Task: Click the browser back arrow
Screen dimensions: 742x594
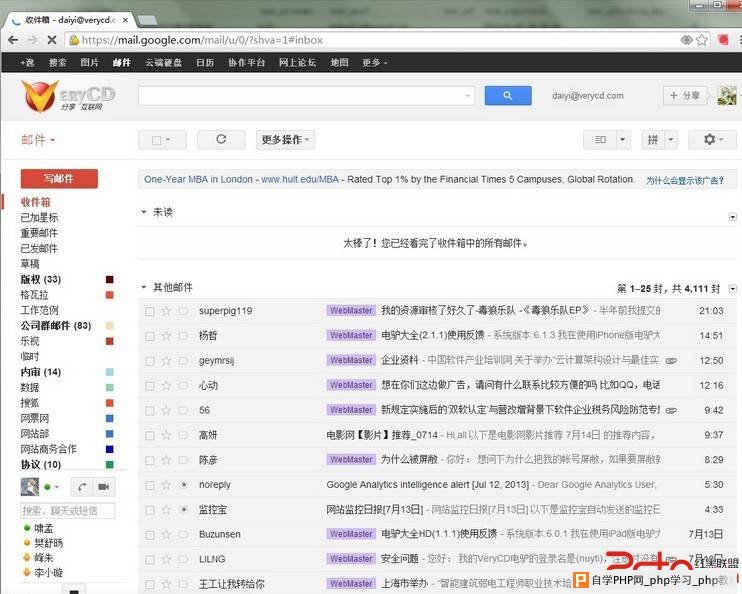Action: [13, 40]
